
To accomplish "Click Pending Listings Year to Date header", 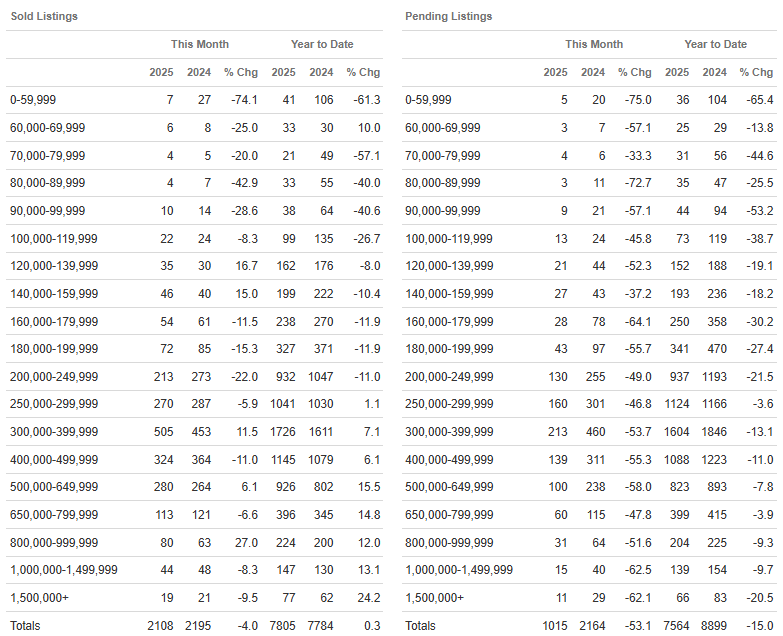I will 716,44.
